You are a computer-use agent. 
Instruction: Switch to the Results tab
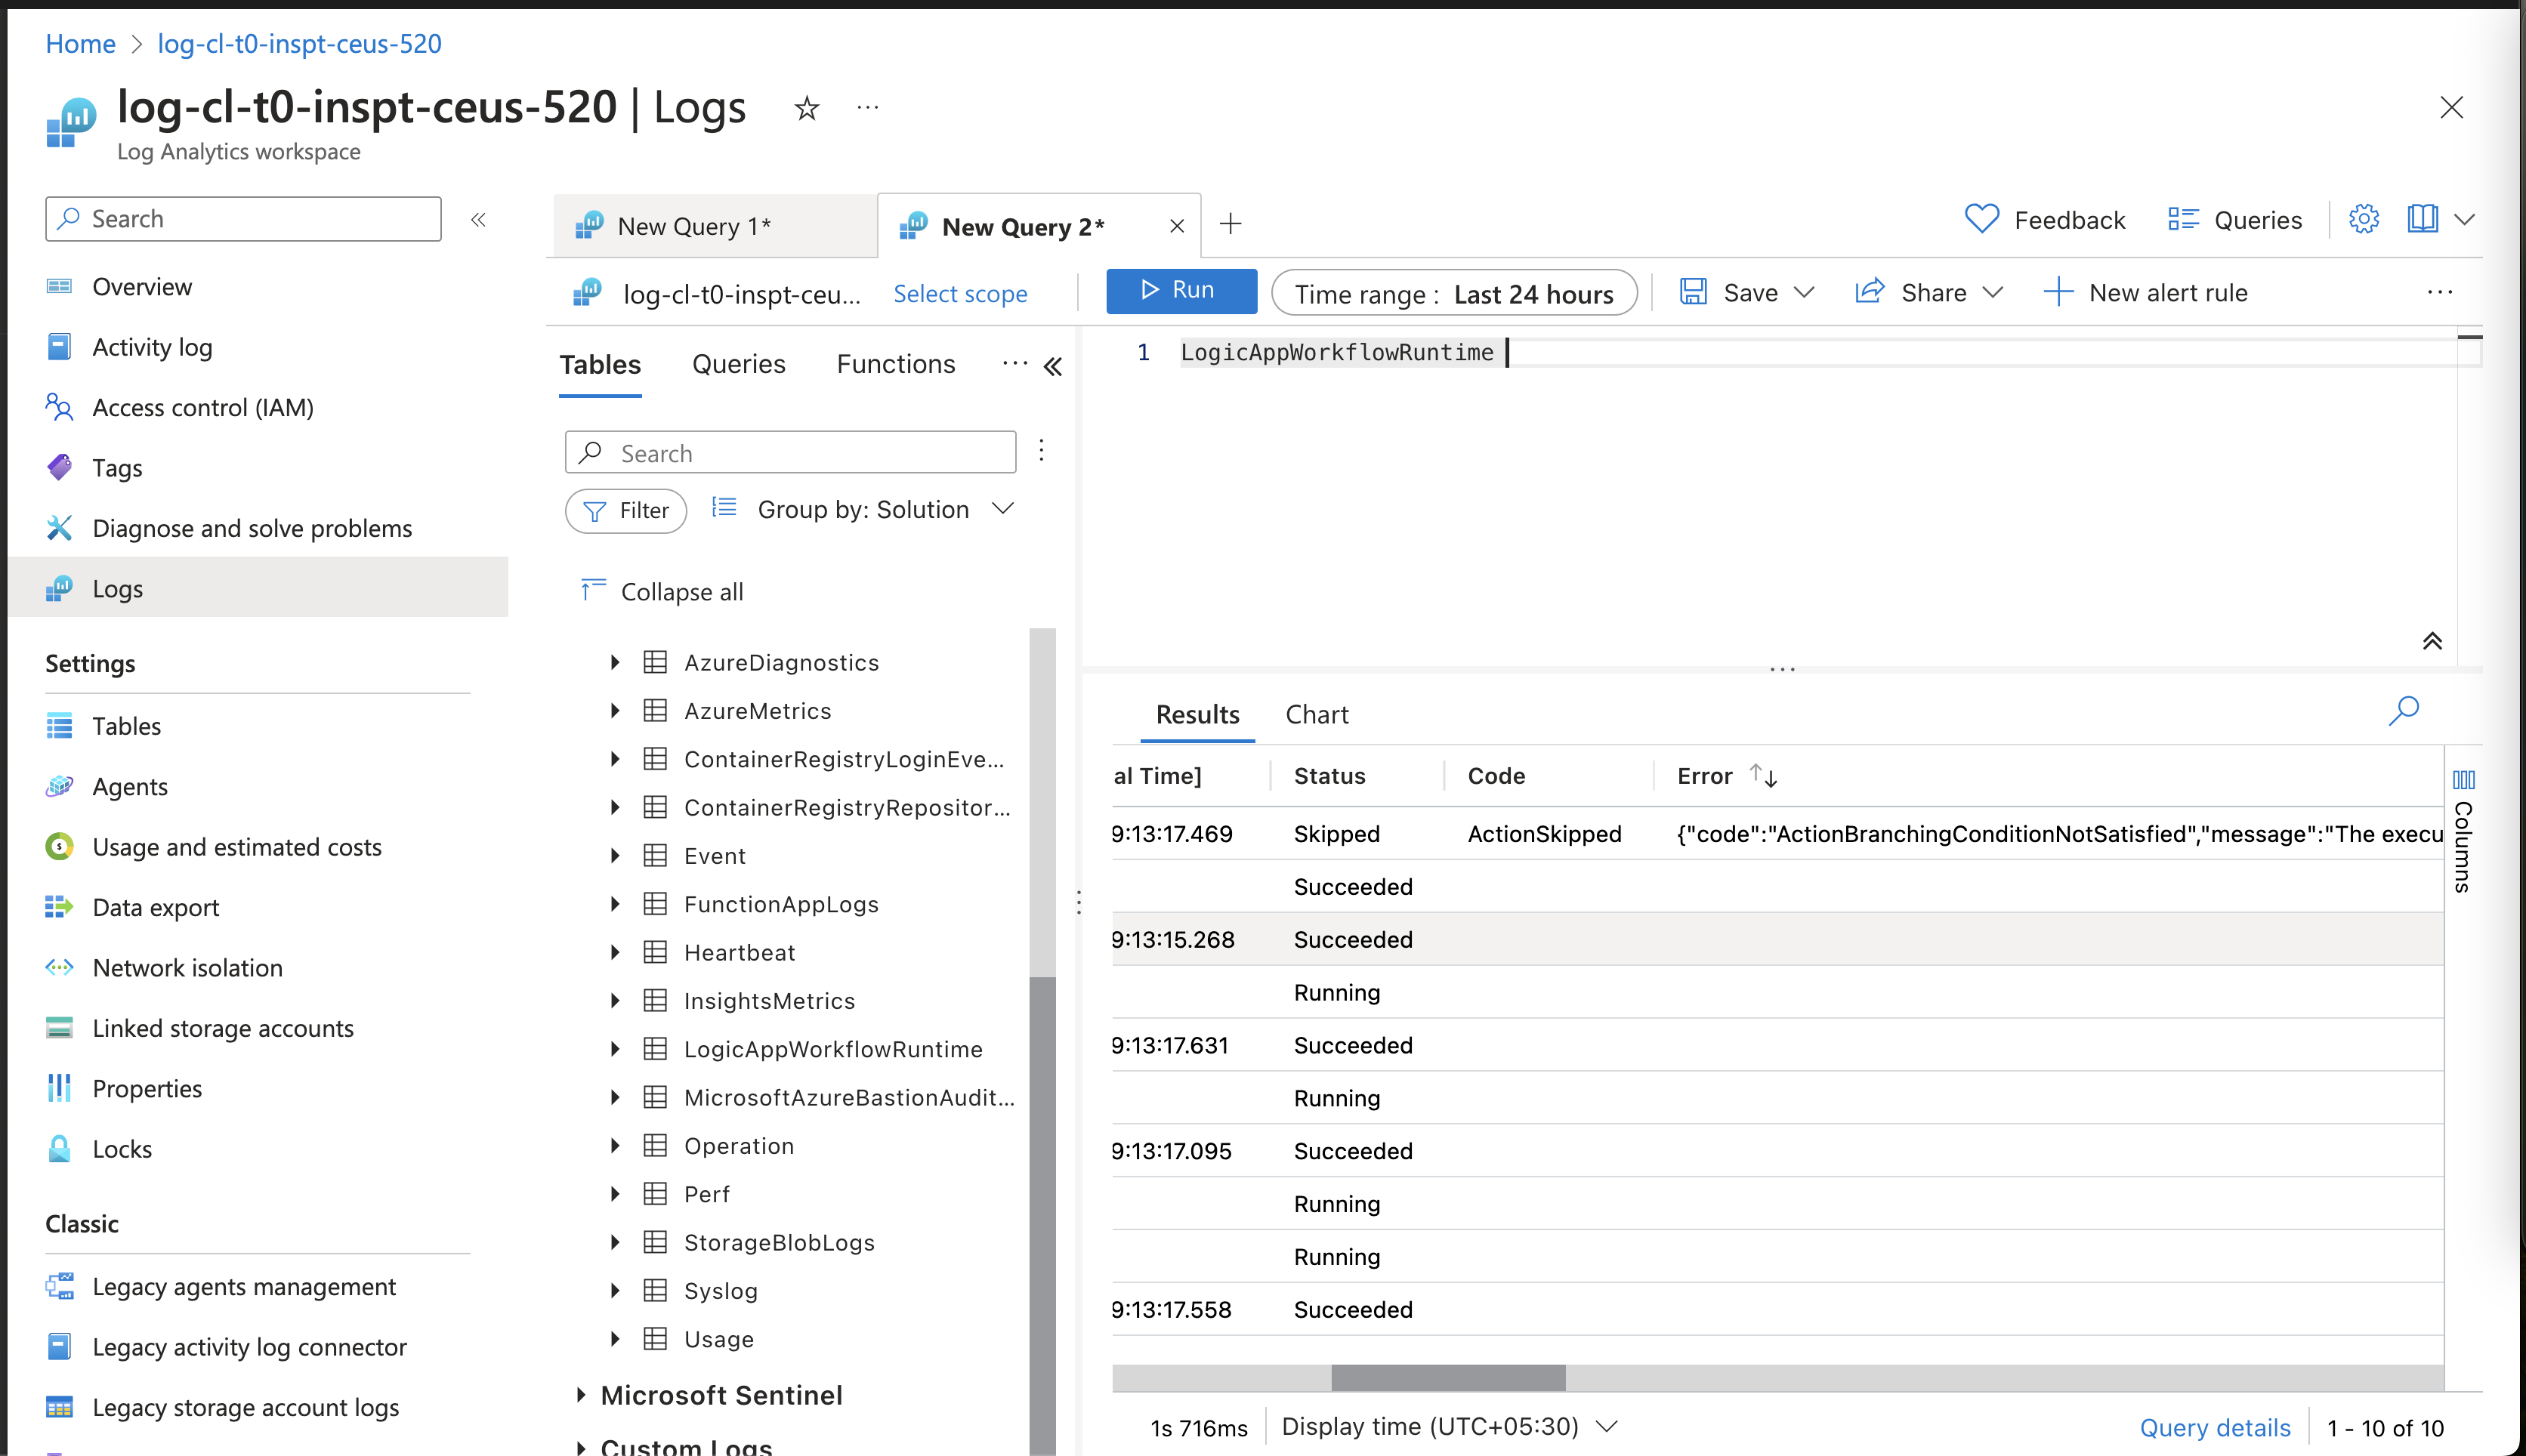click(x=1197, y=714)
